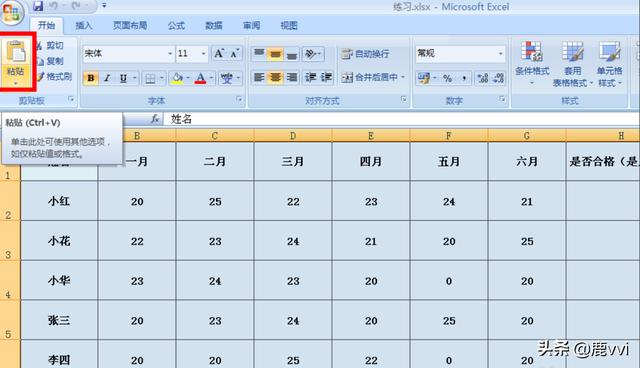
Task: Select the 四月 header cell
Action: click(371, 162)
